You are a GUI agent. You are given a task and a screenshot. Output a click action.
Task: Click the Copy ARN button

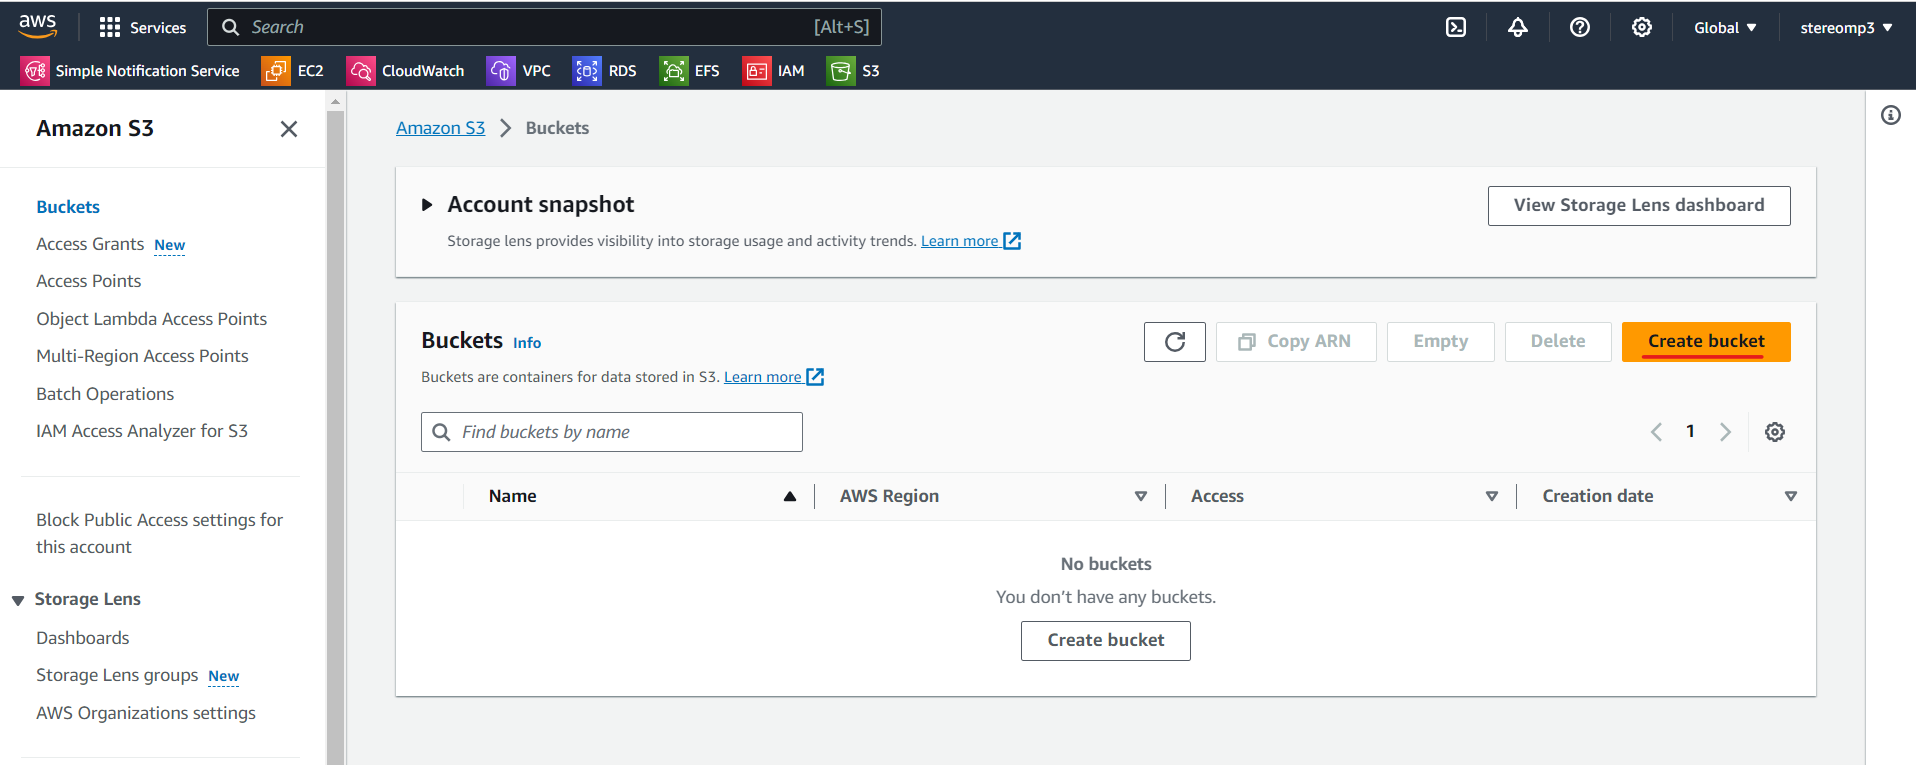pyautogui.click(x=1296, y=342)
